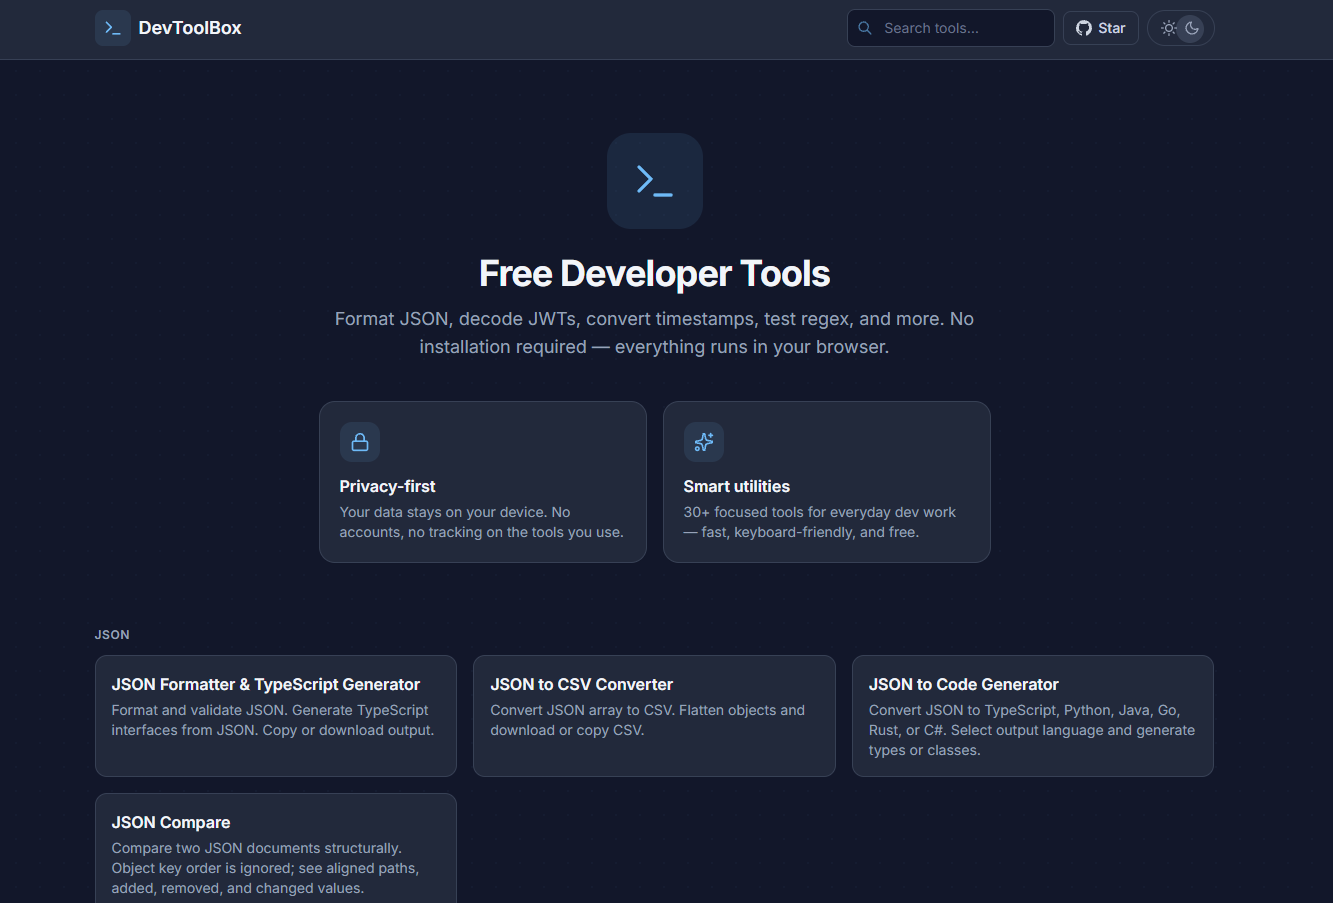Screen dimensions: 1333x903
Task: Click the GitHub Star button
Action: [1100, 28]
